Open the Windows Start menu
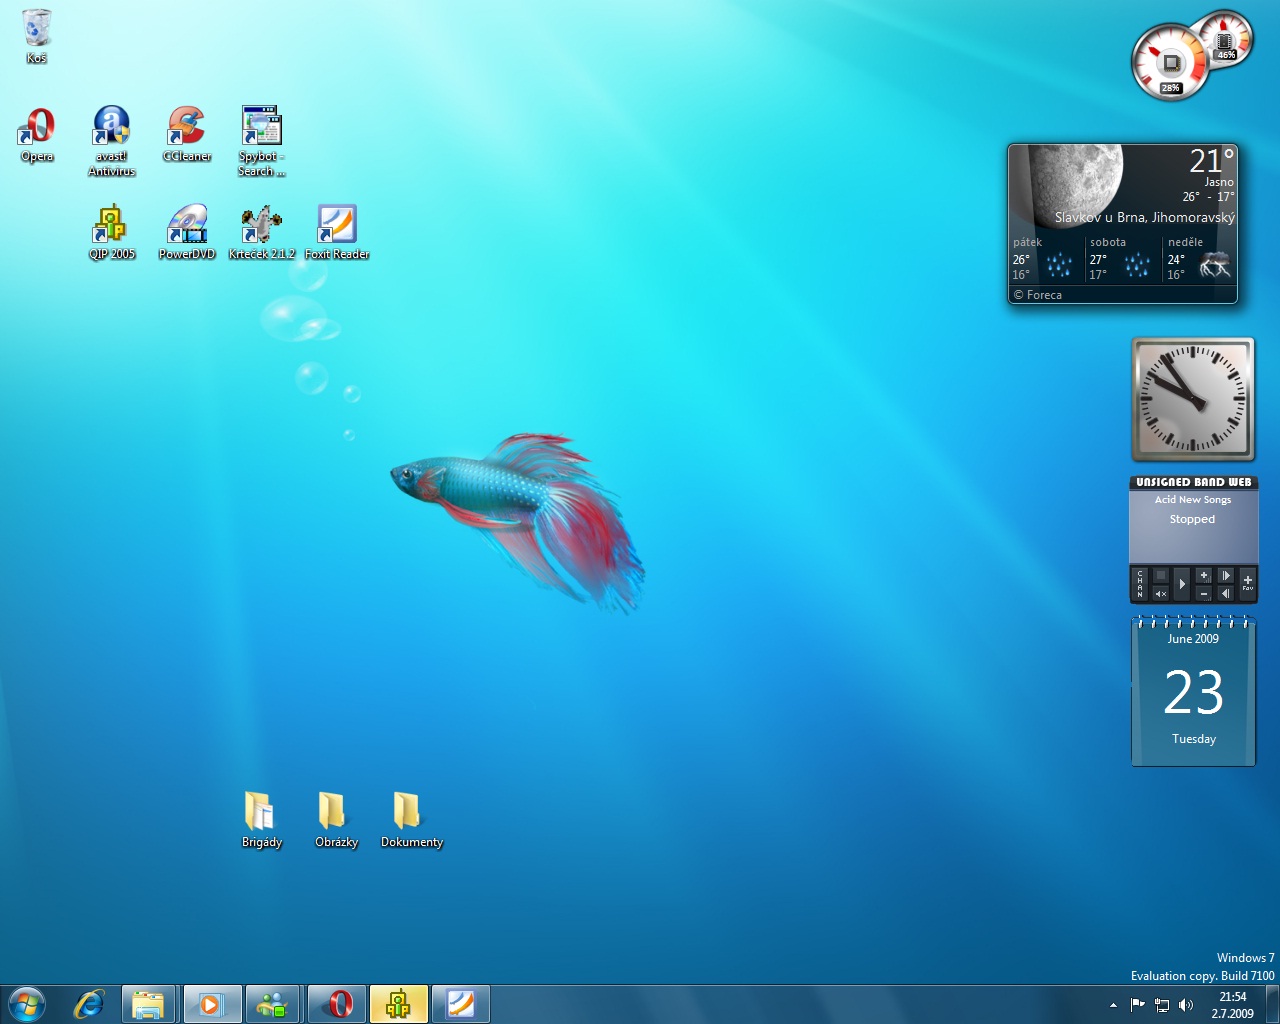The height and width of the screenshot is (1024, 1280). point(26,1004)
